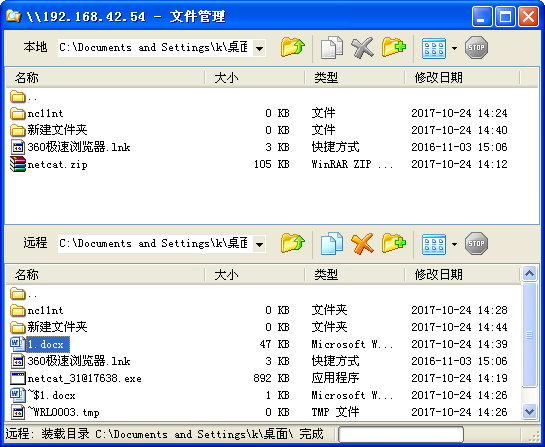Screen dimensions: 545x447
Task: Stop transfer in local toolbar
Action: pyautogui.click(x=476, y=47)
